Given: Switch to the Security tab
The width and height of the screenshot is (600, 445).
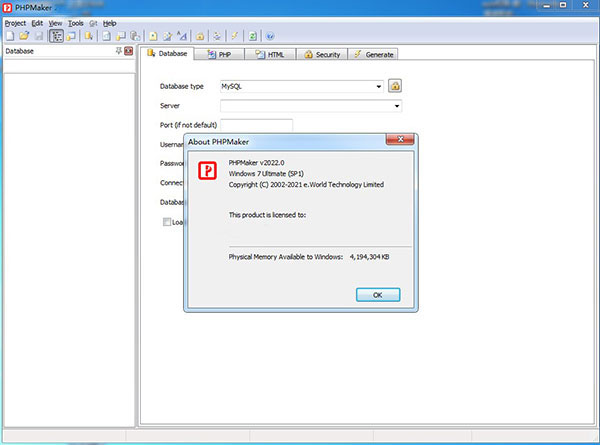Looking at the screenshot, I should click(x=322, y=54).
